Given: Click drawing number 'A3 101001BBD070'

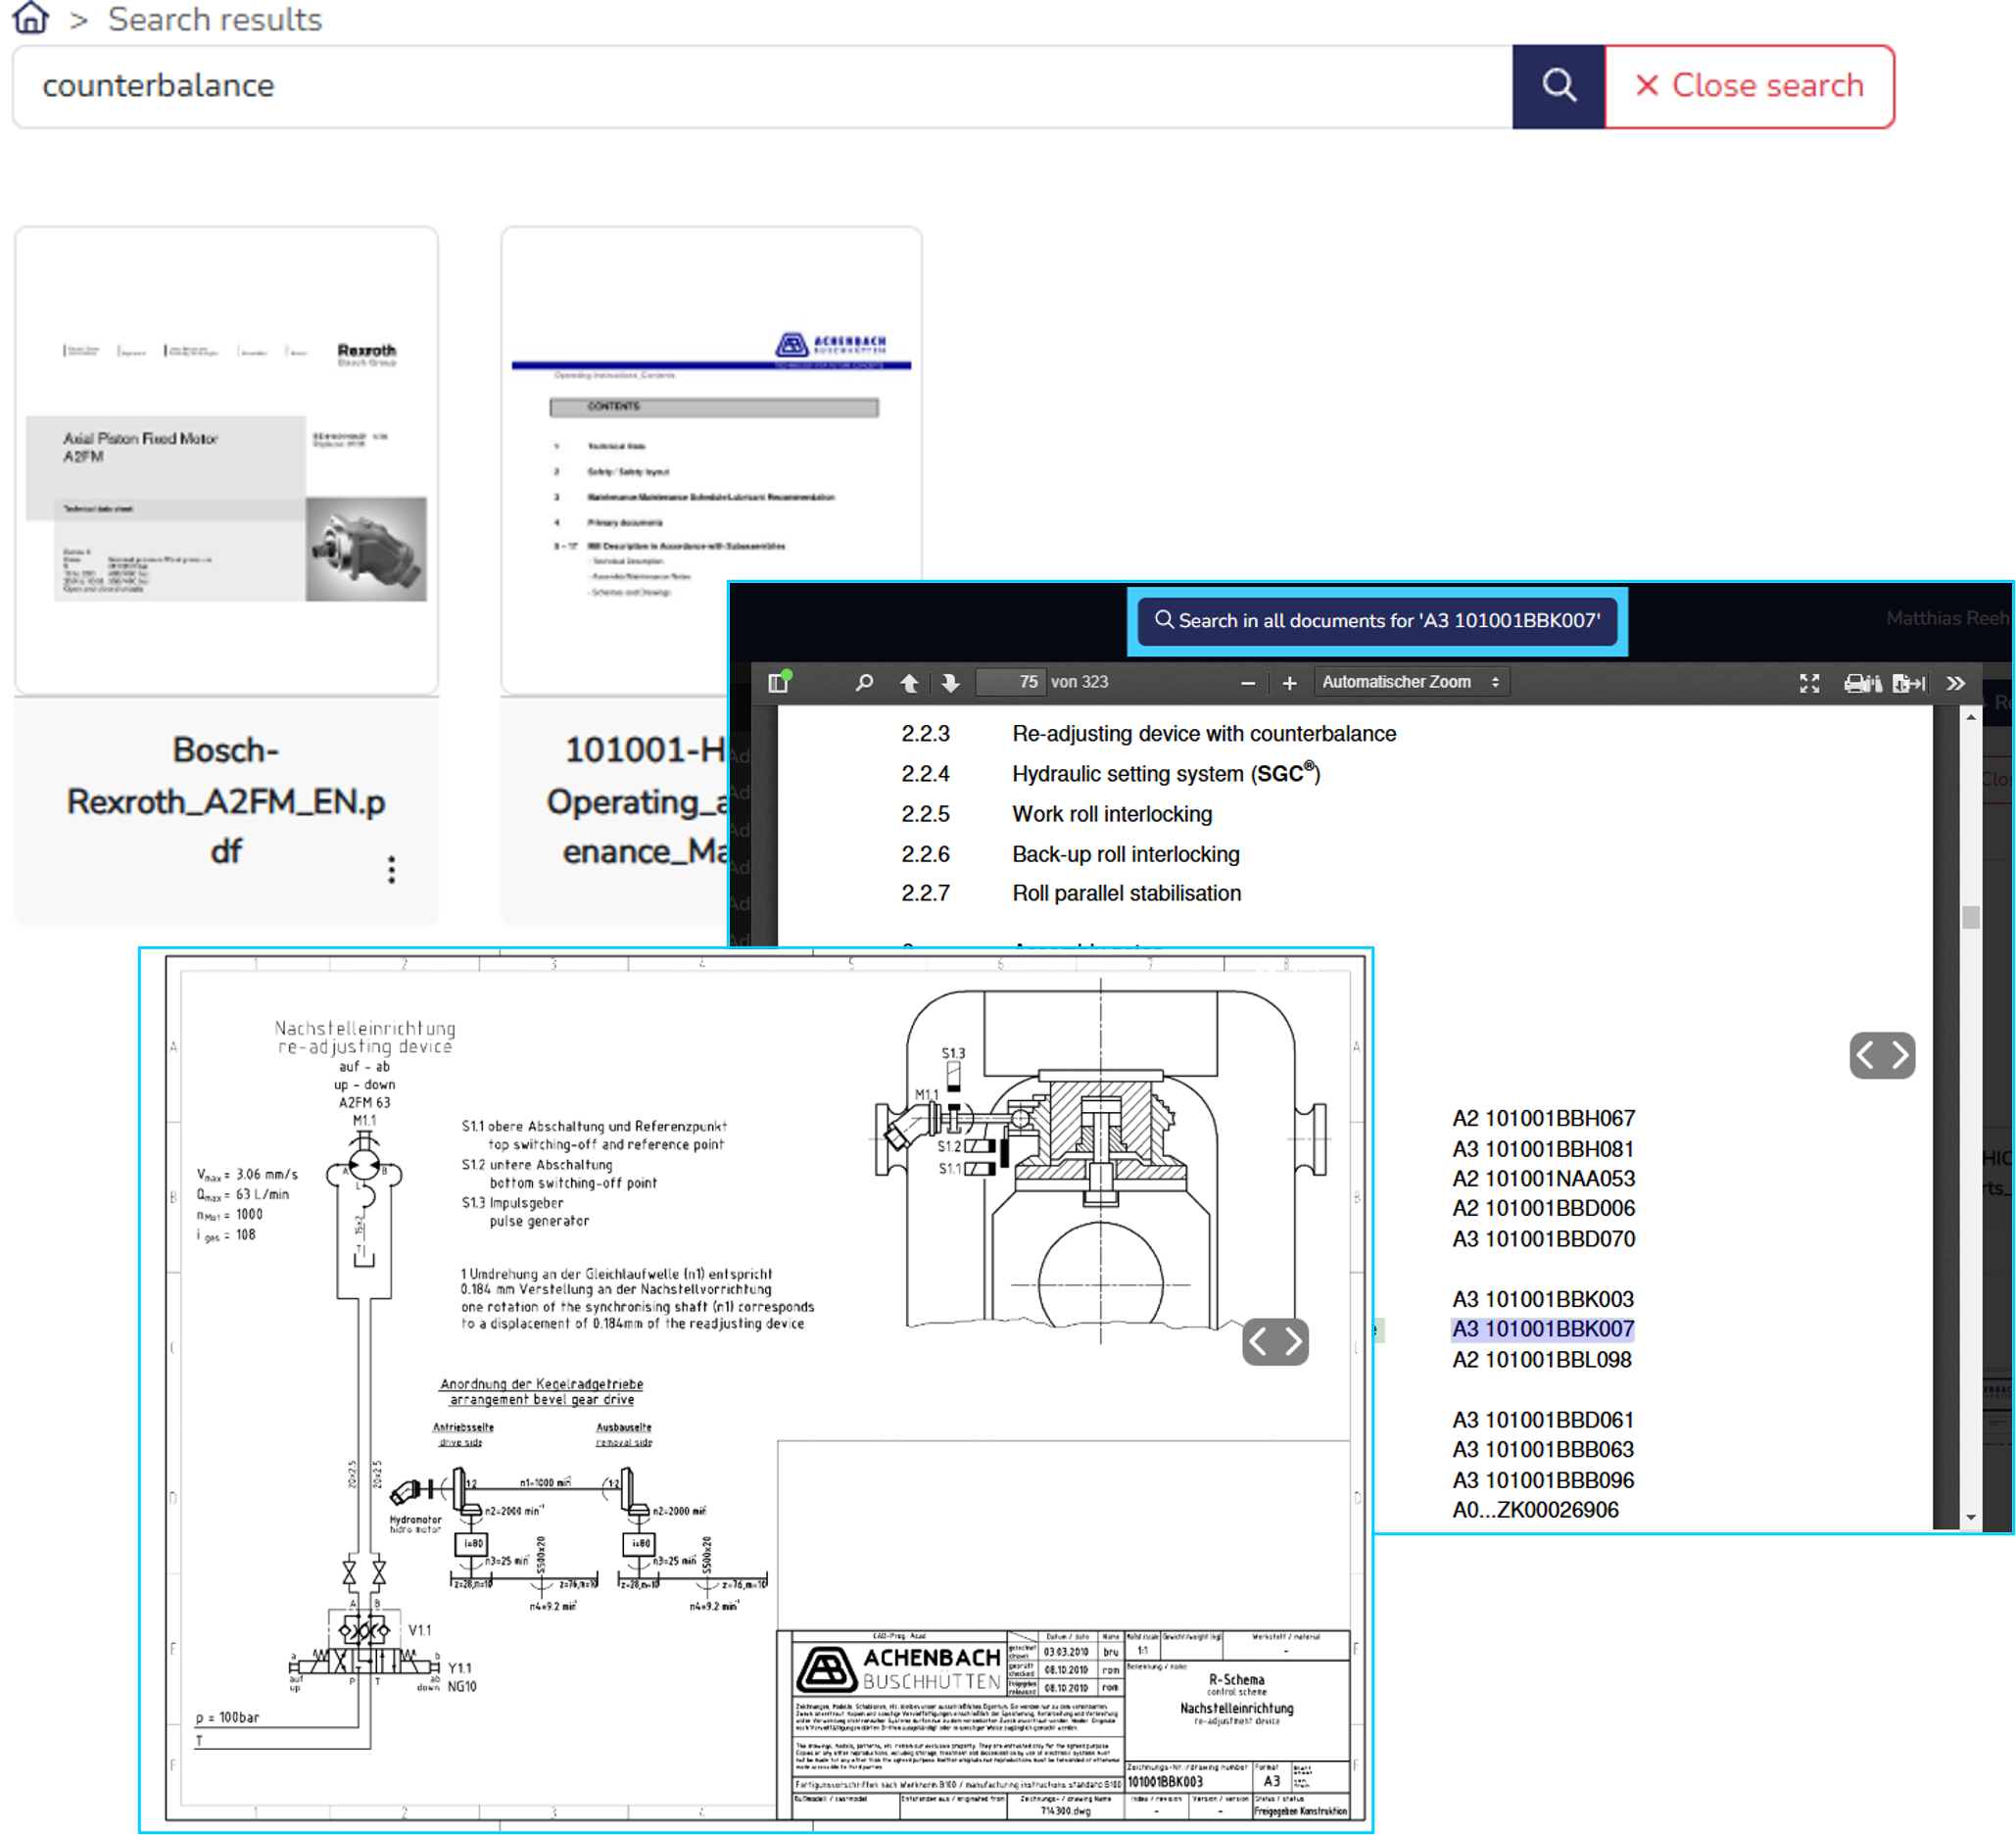Looking at the screenshot, I should 1543,1239.
